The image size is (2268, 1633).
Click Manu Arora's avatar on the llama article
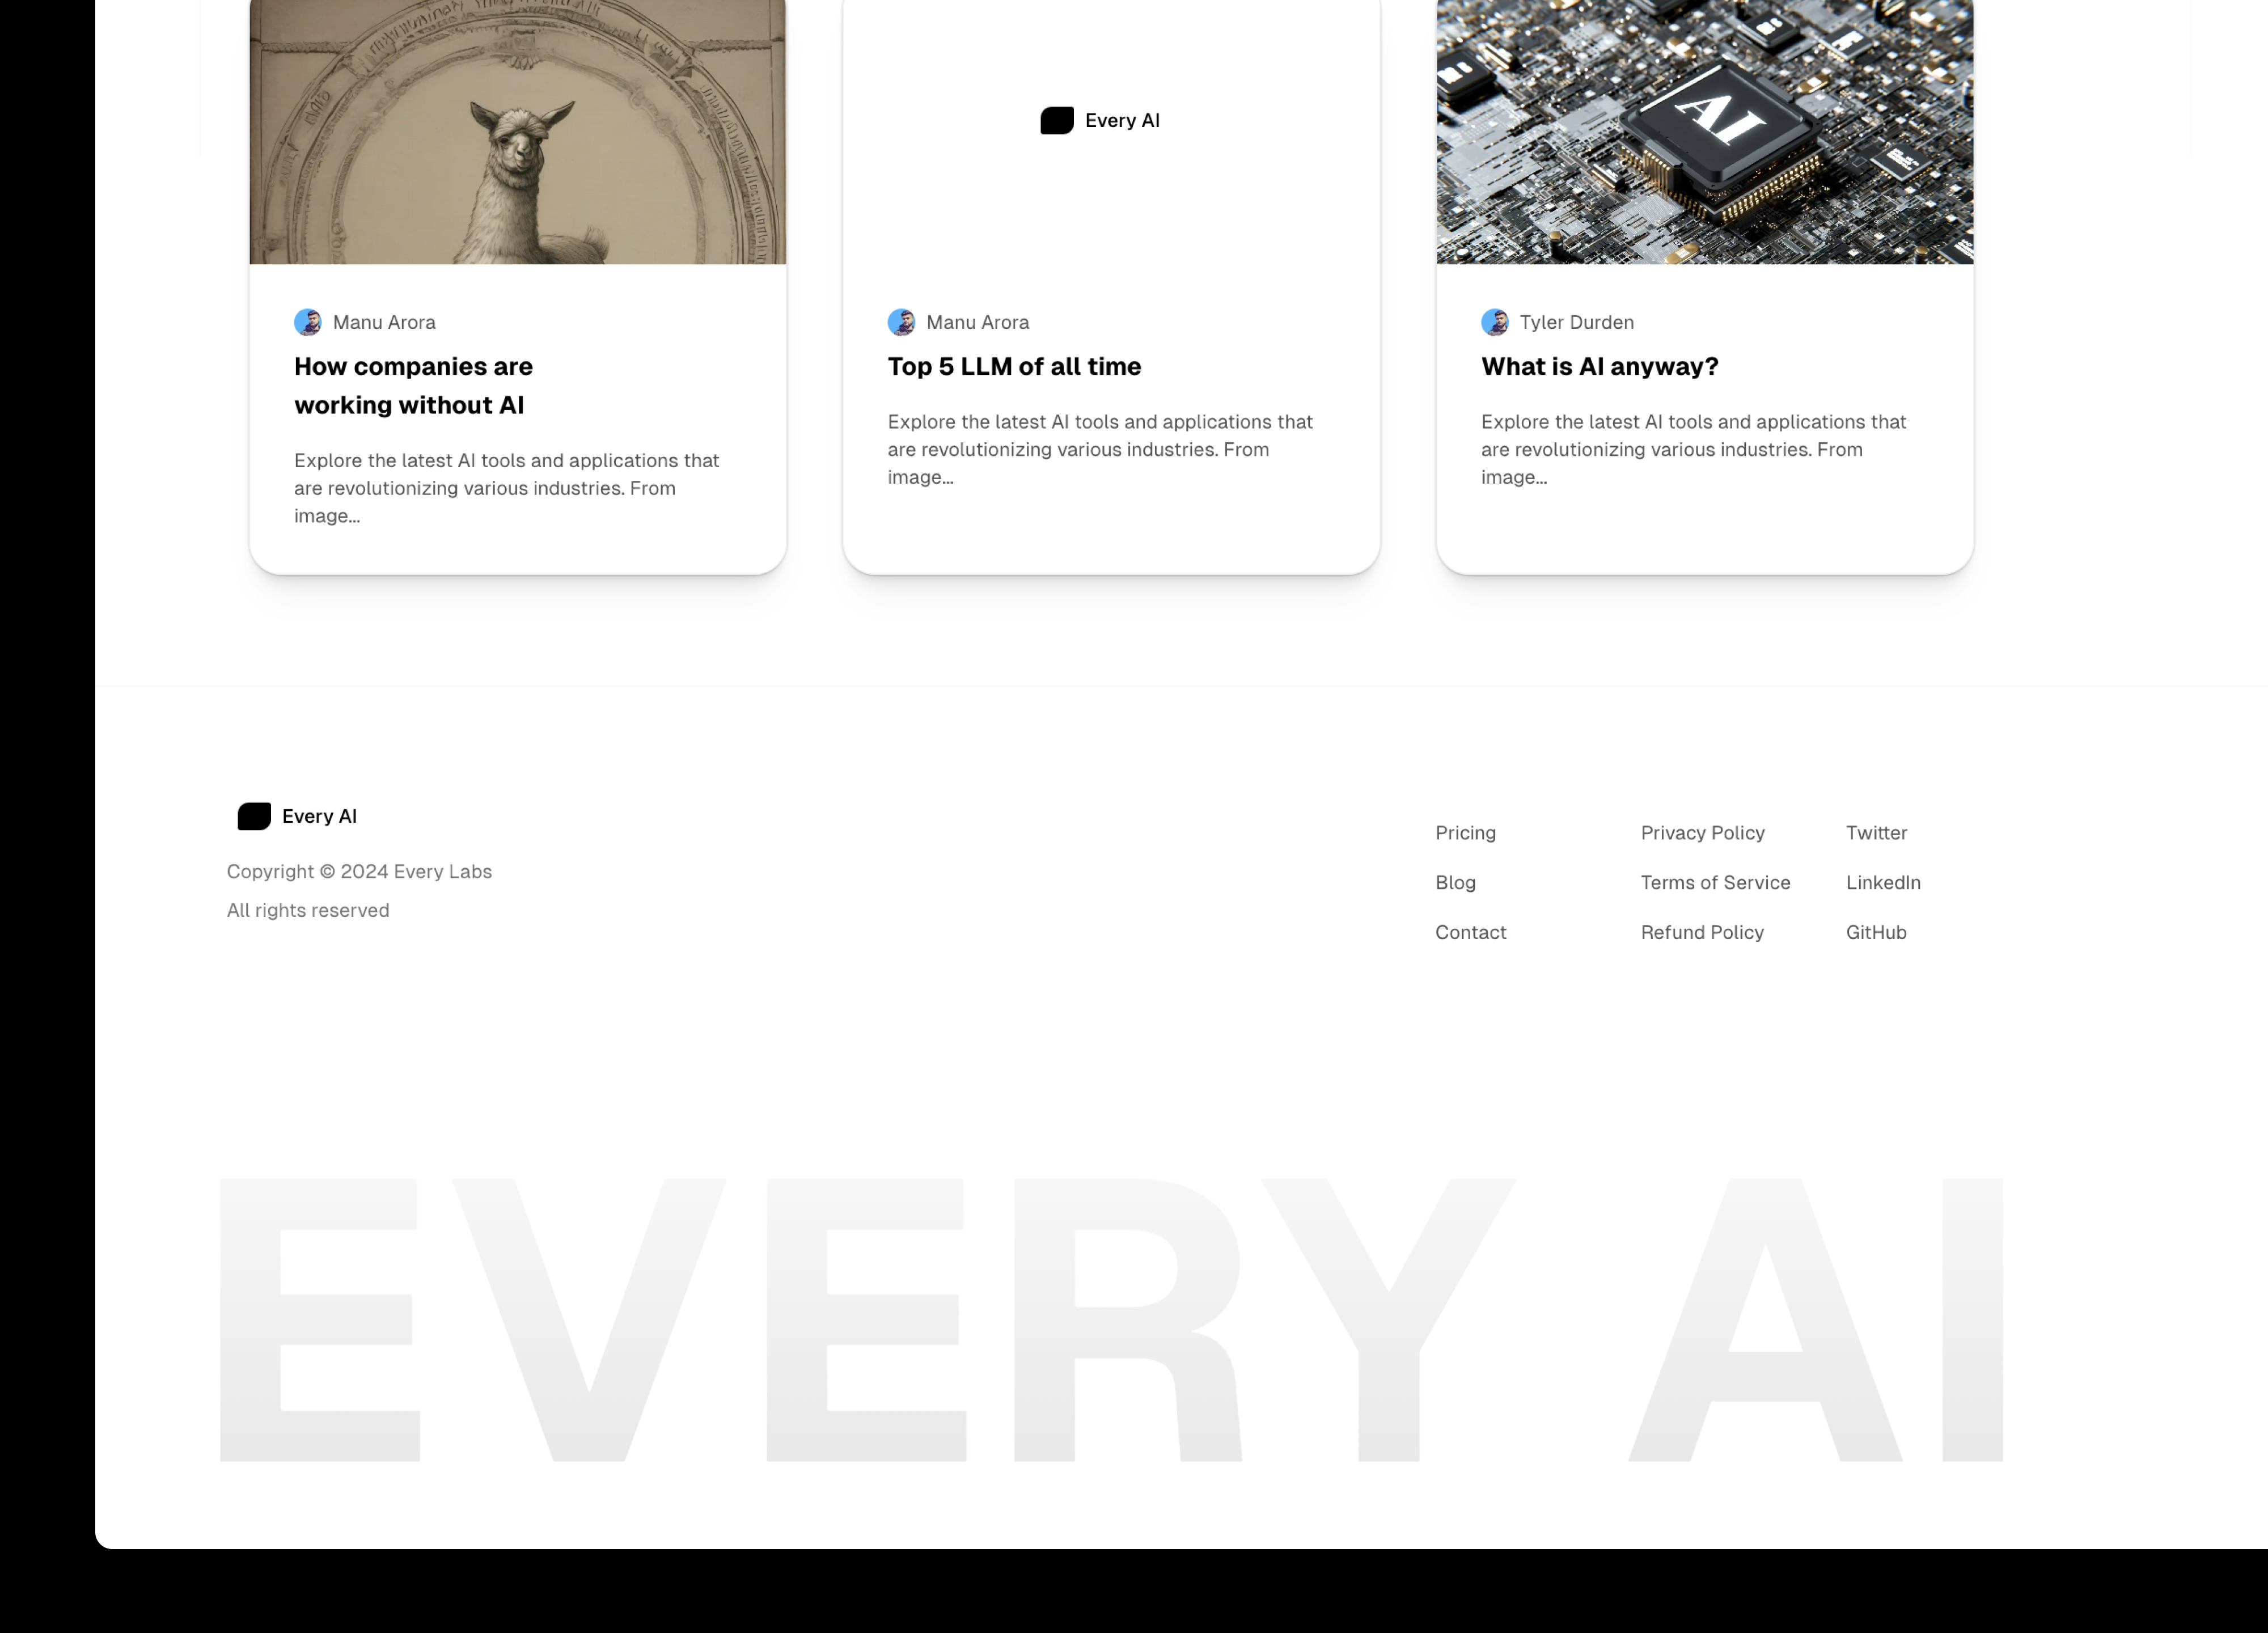[308, 322]
